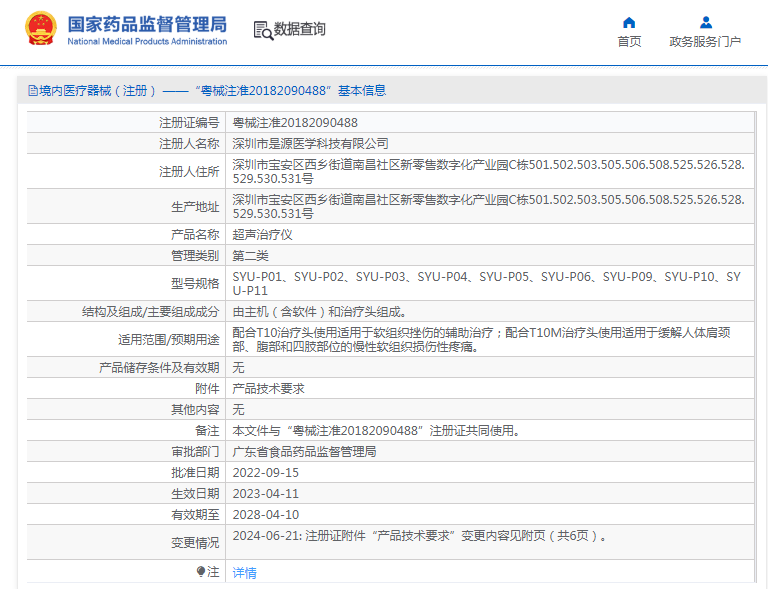The height and width of the screenshot is (589, 768).
Task: Open the 首页 home link text
Action: click(x=629, y=42)
